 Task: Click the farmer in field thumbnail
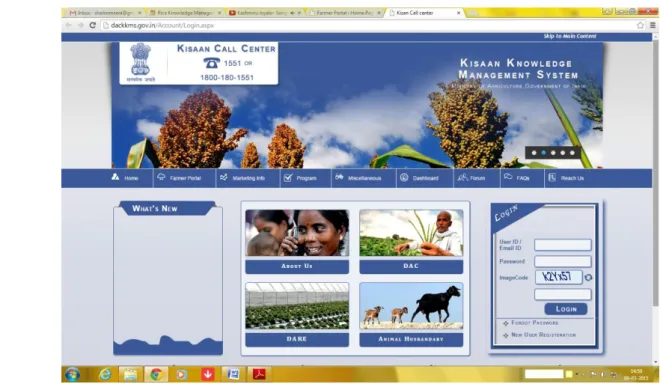[411, 233]
